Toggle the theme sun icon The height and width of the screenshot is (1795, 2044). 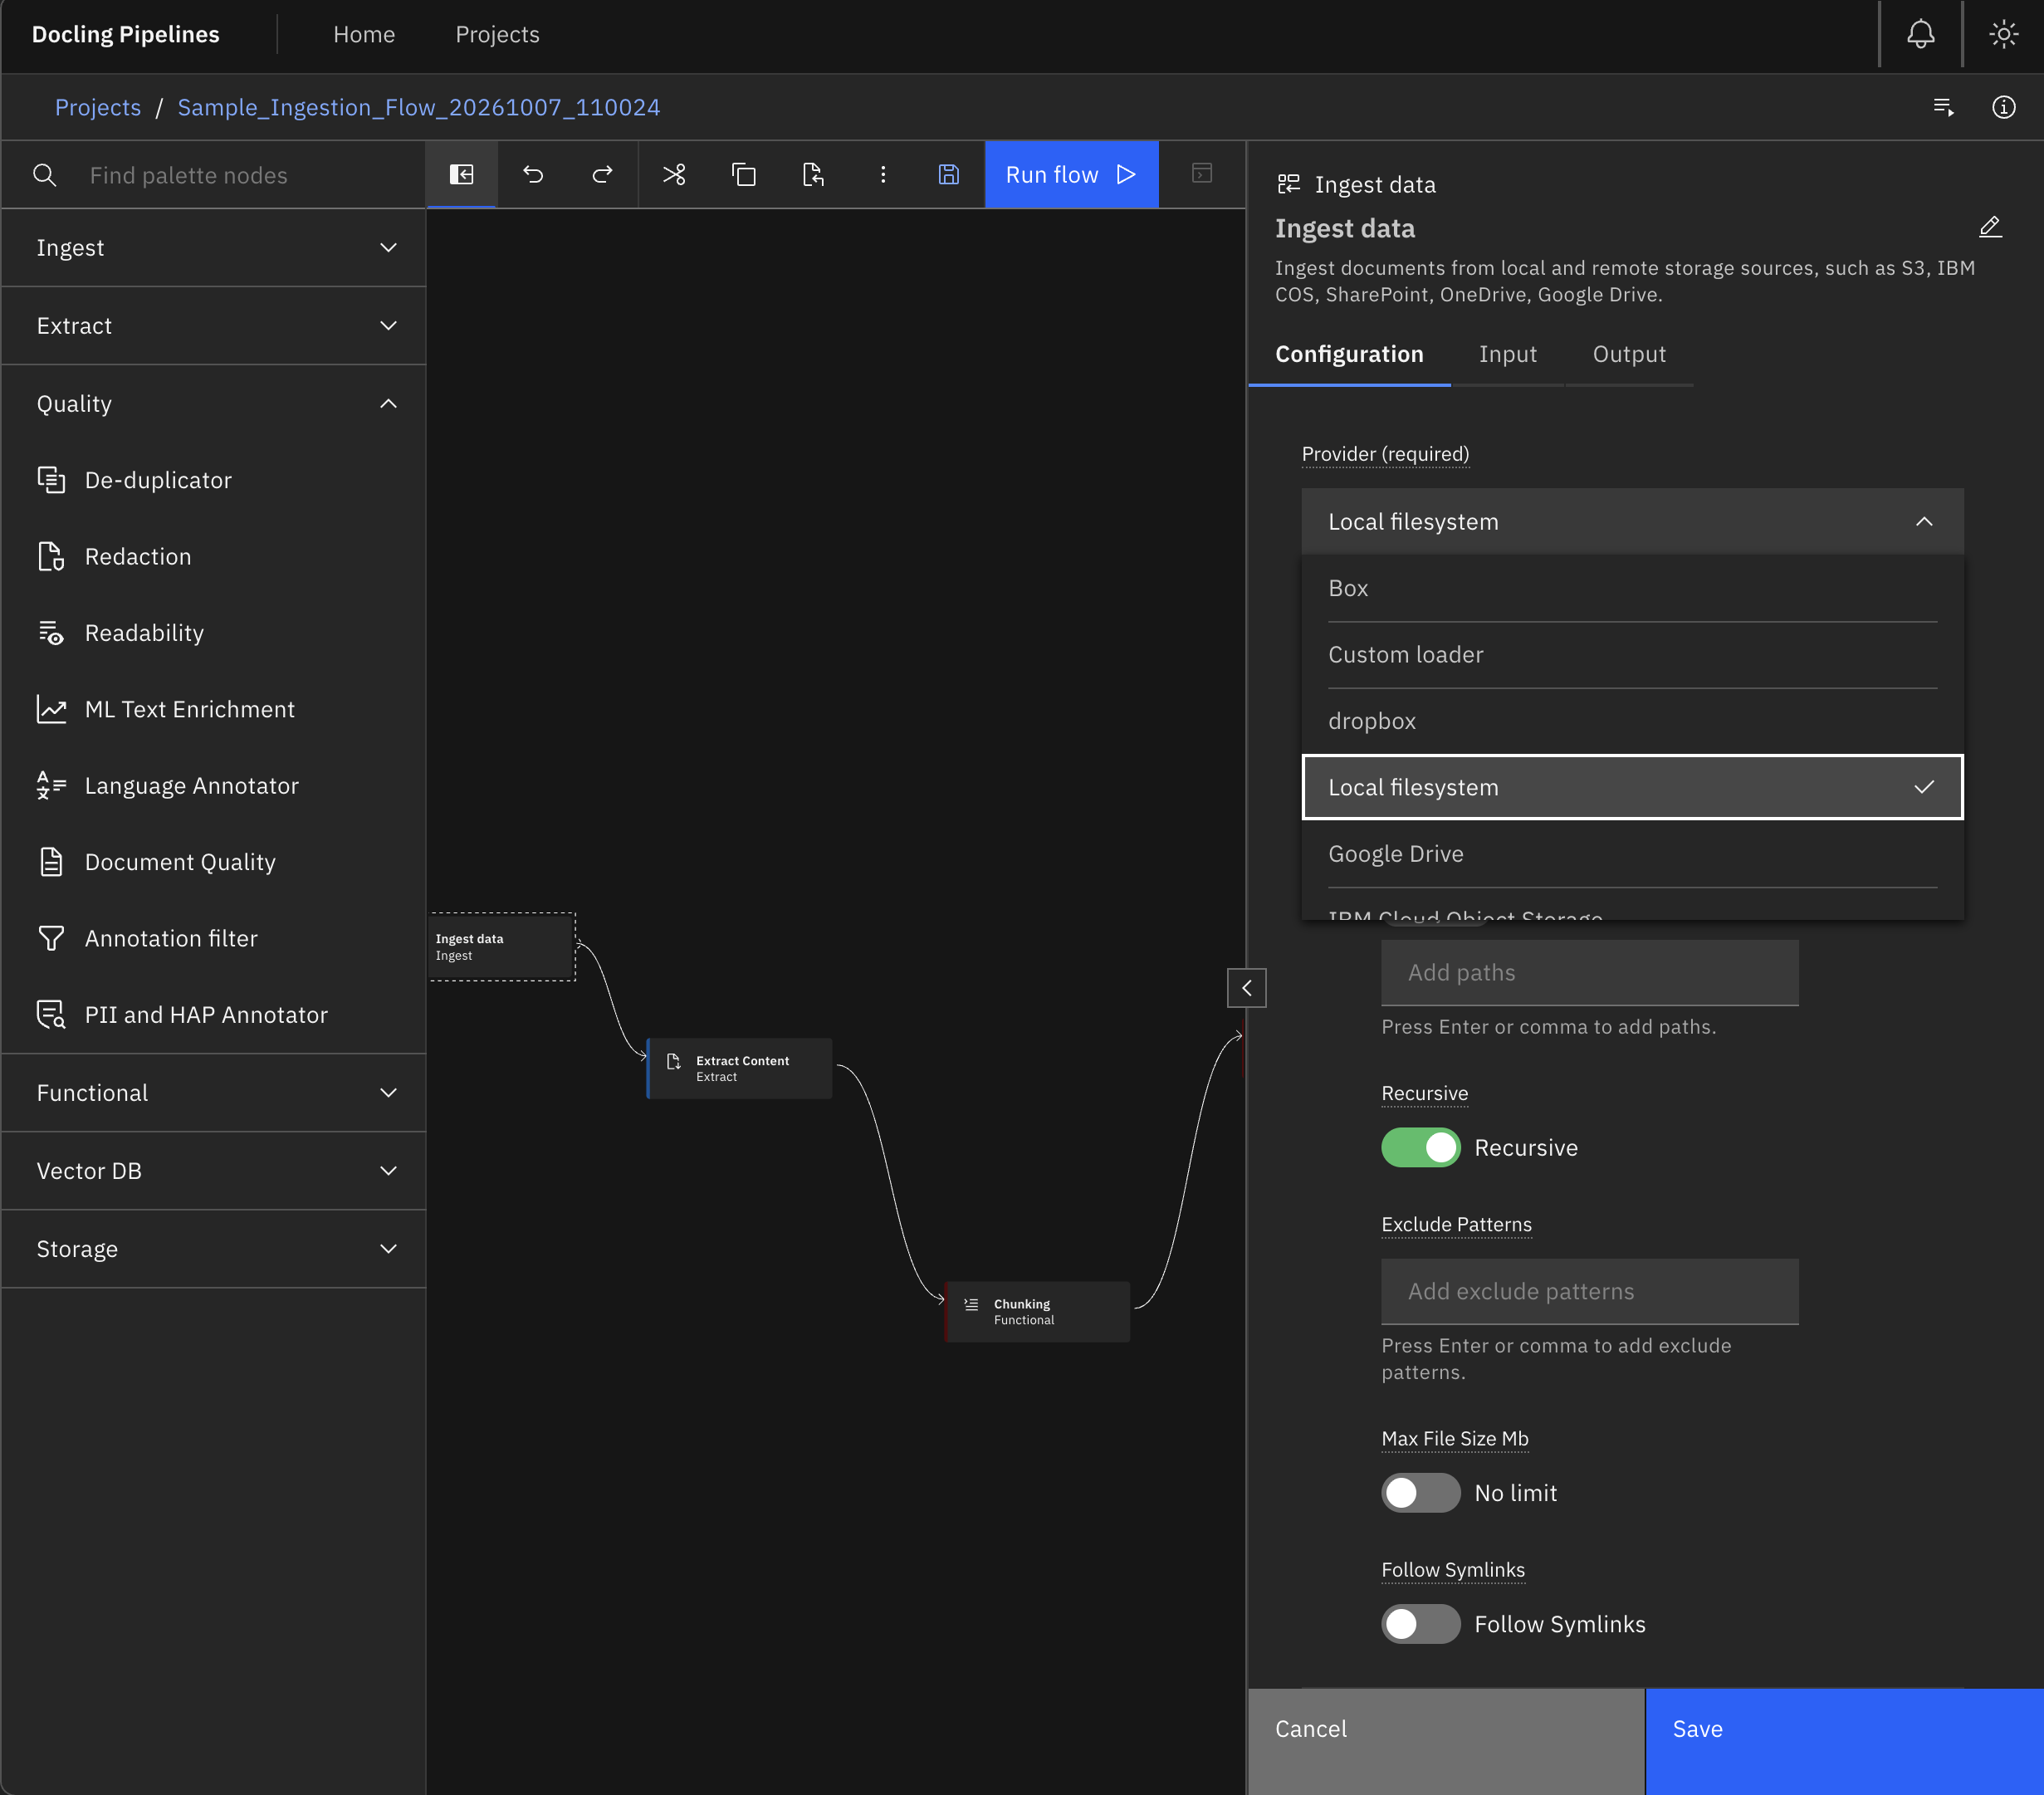click(2003, 35)
